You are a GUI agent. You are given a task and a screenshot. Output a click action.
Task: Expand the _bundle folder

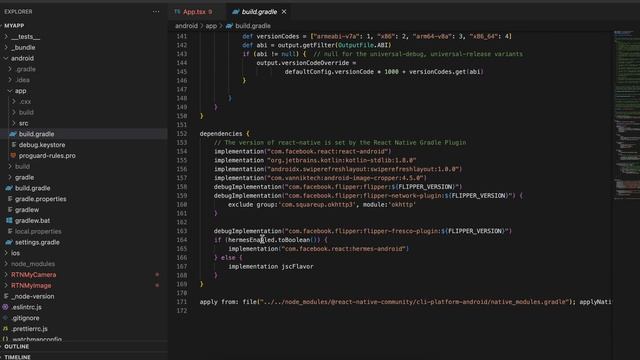(23, 47)
